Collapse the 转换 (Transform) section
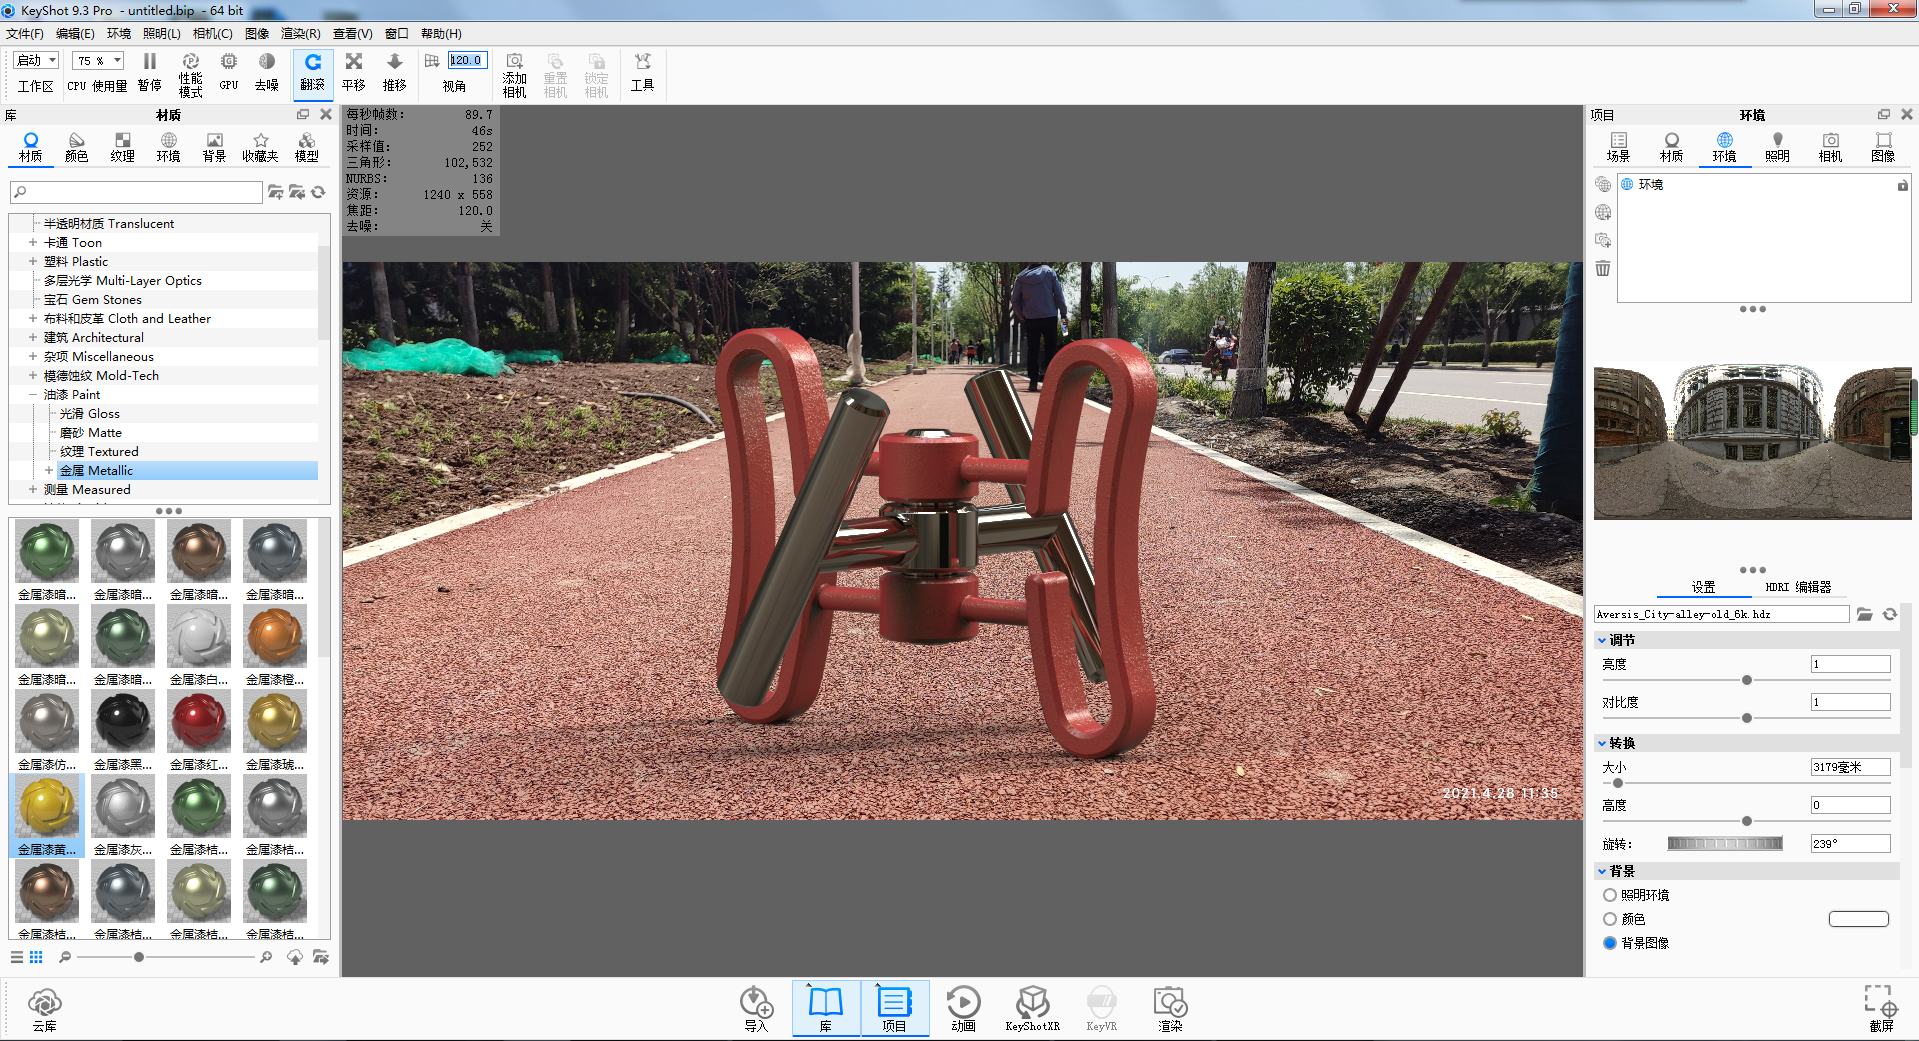The height and width of the screenshot is (1041, 1919). click(x=1602, y=743)
